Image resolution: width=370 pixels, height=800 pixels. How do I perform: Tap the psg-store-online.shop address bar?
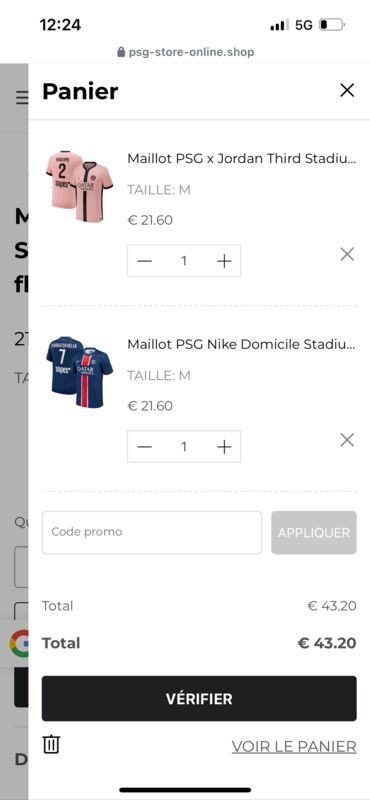(185, 52)
